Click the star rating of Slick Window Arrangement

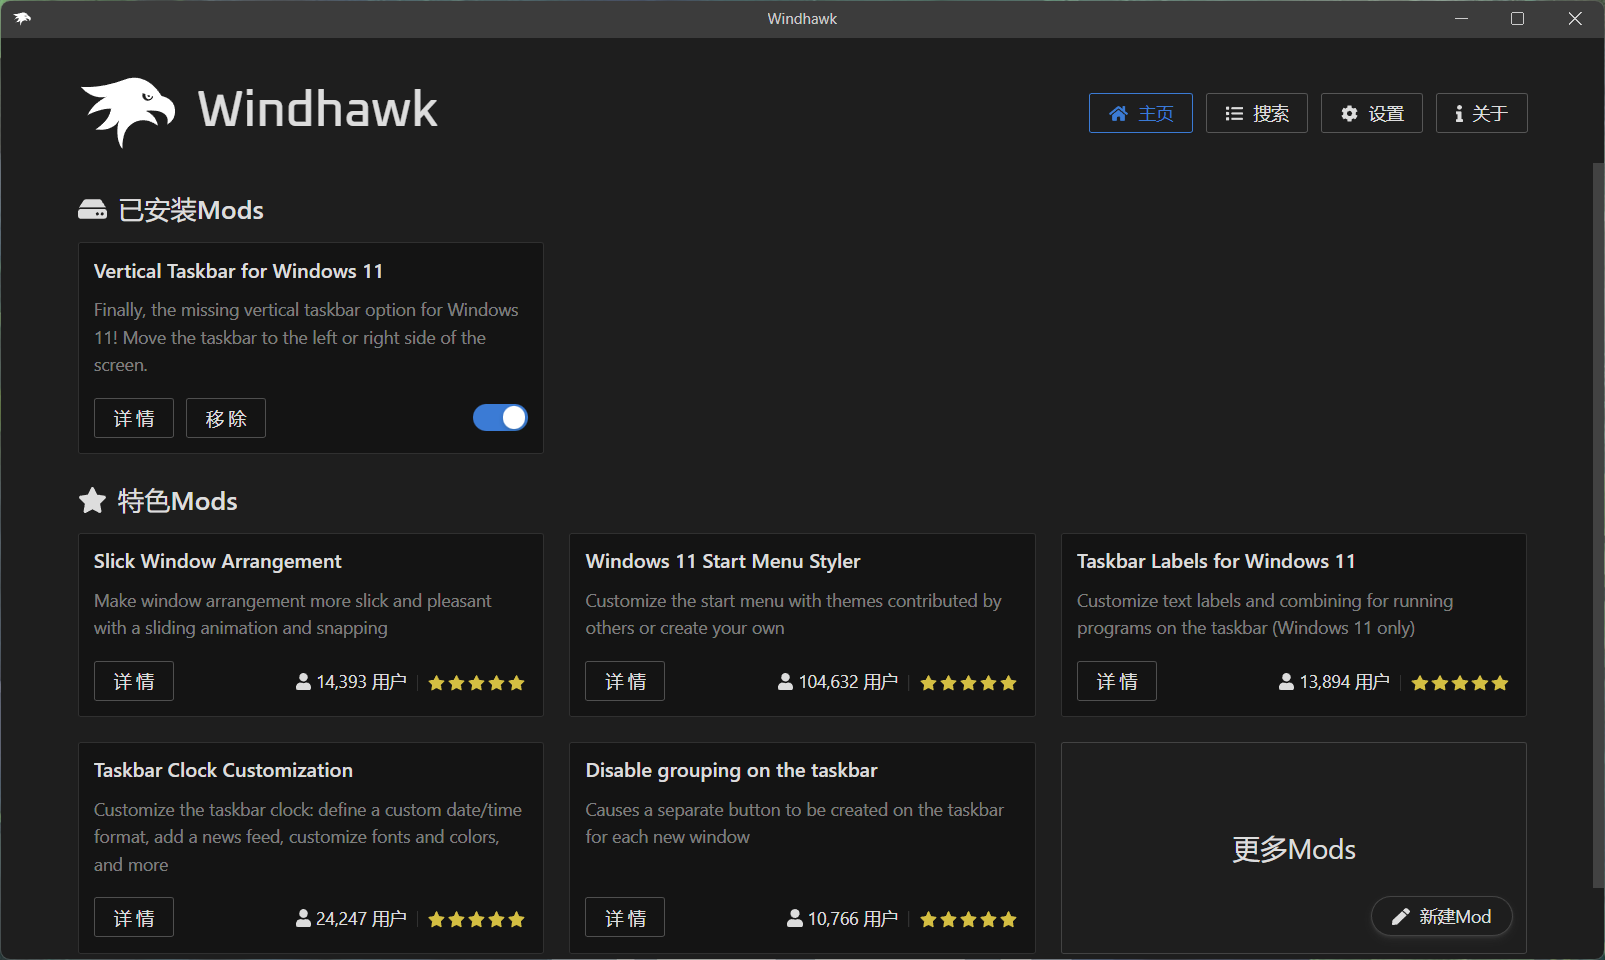click(x=476, y=683)
